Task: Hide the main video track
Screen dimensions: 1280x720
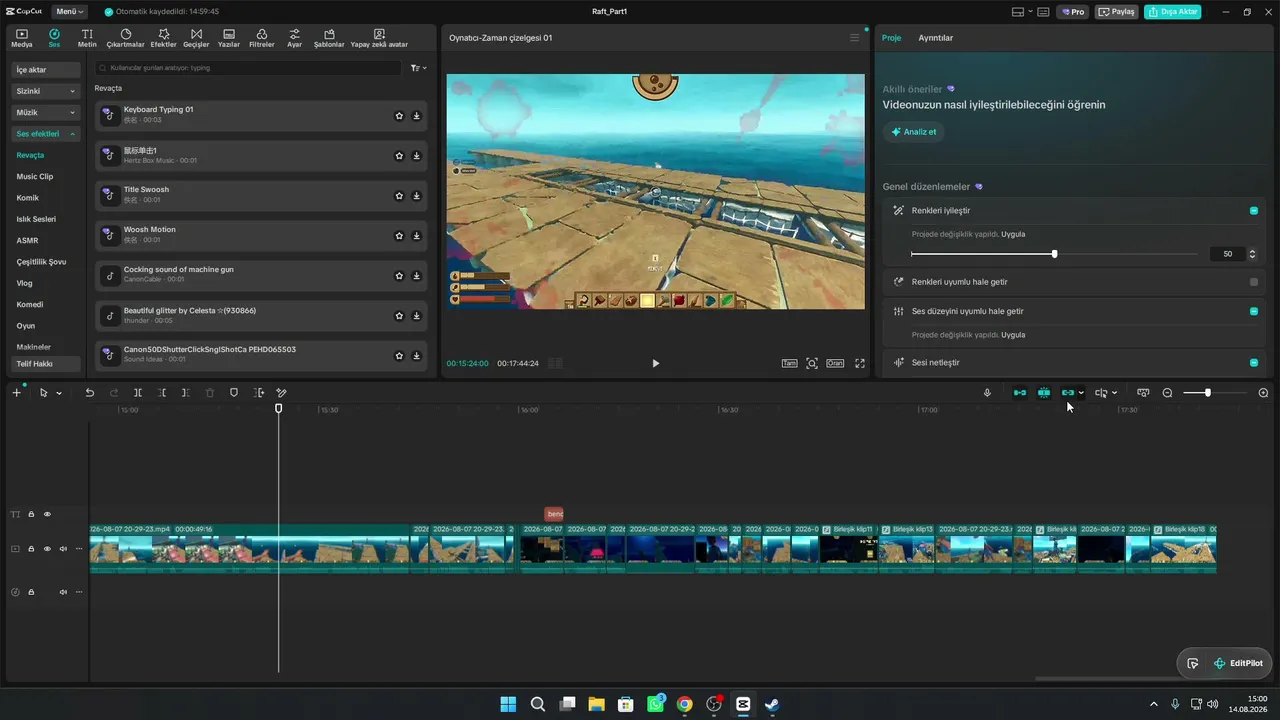Action: [47, 549]
